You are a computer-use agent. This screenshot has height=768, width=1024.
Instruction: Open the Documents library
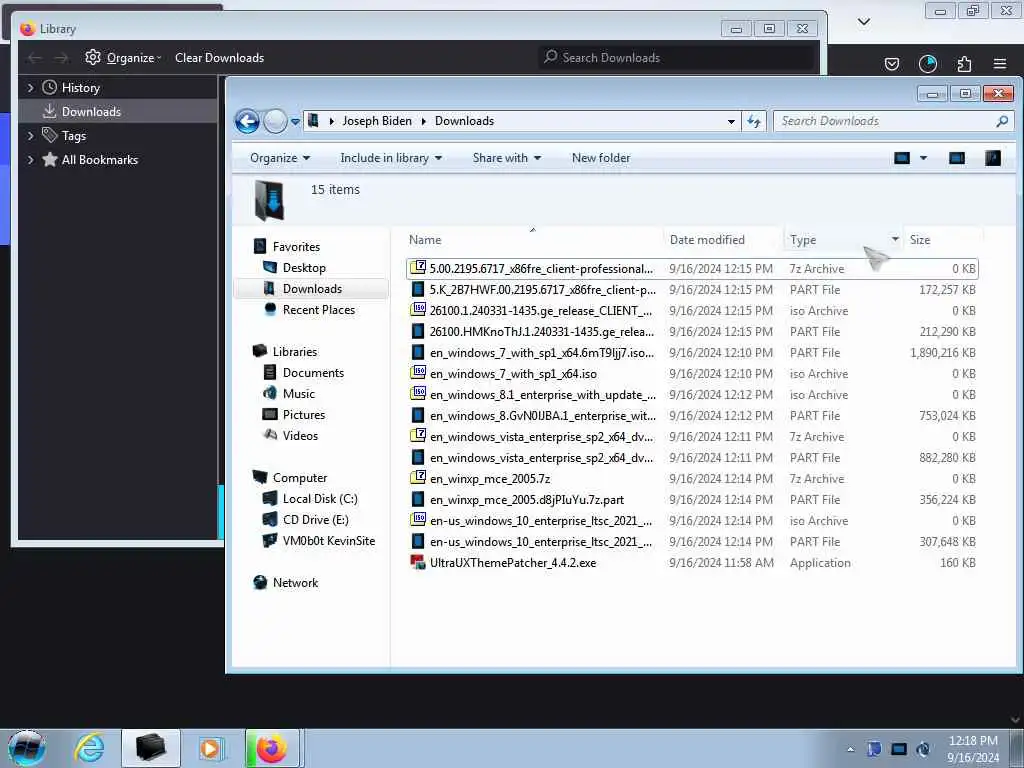[313, 372]
